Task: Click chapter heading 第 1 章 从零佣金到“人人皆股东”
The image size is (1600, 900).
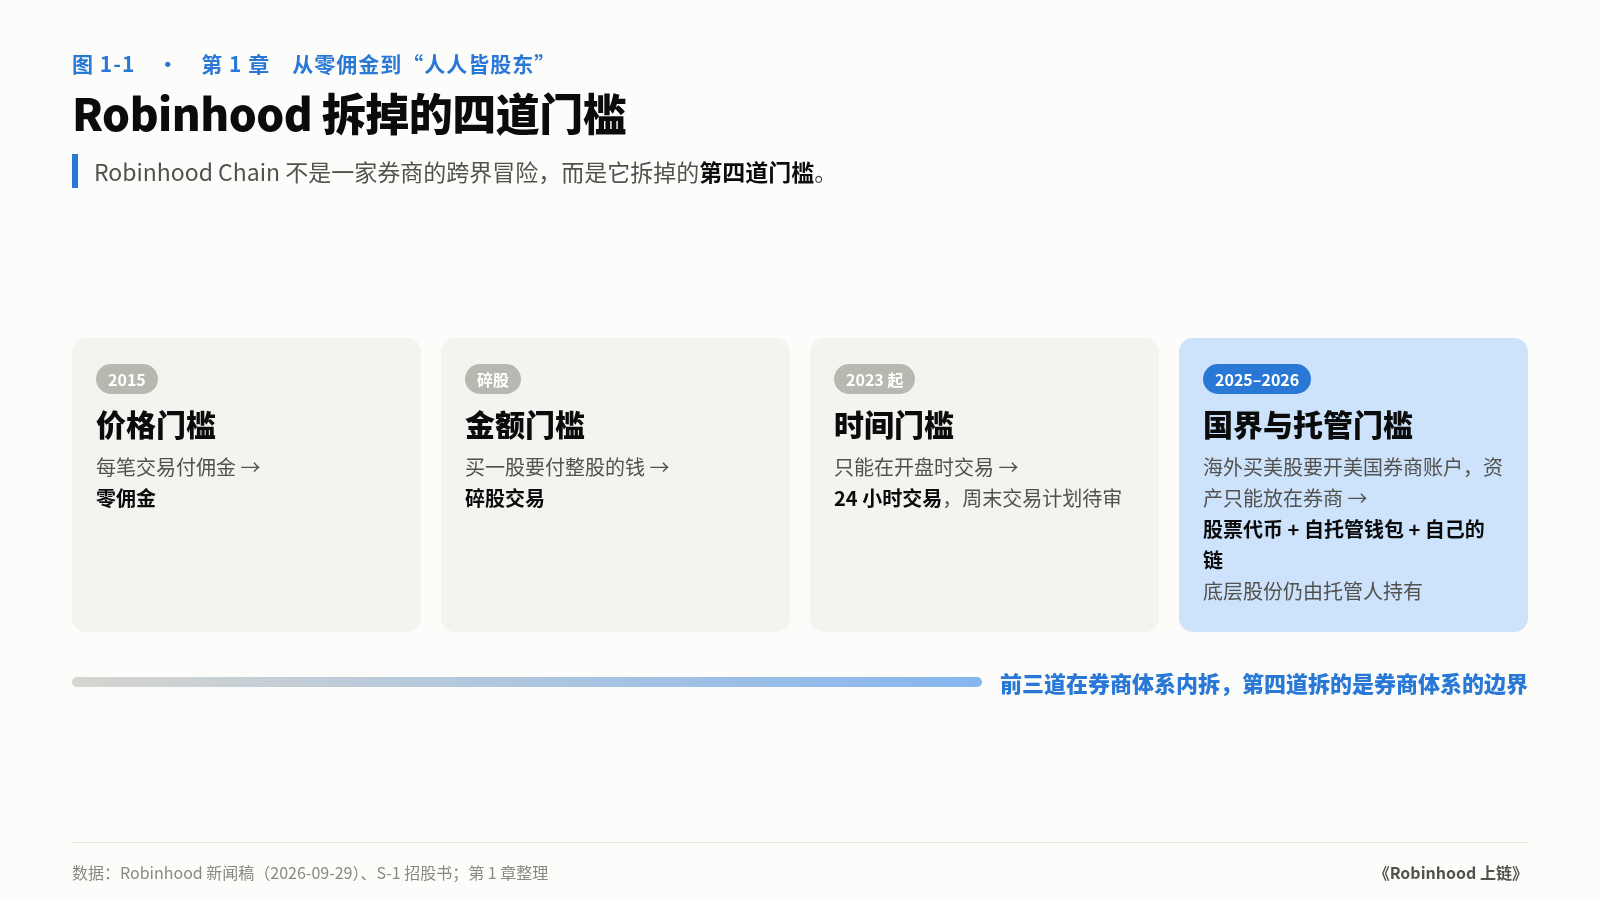Action: tap(372, 65)
